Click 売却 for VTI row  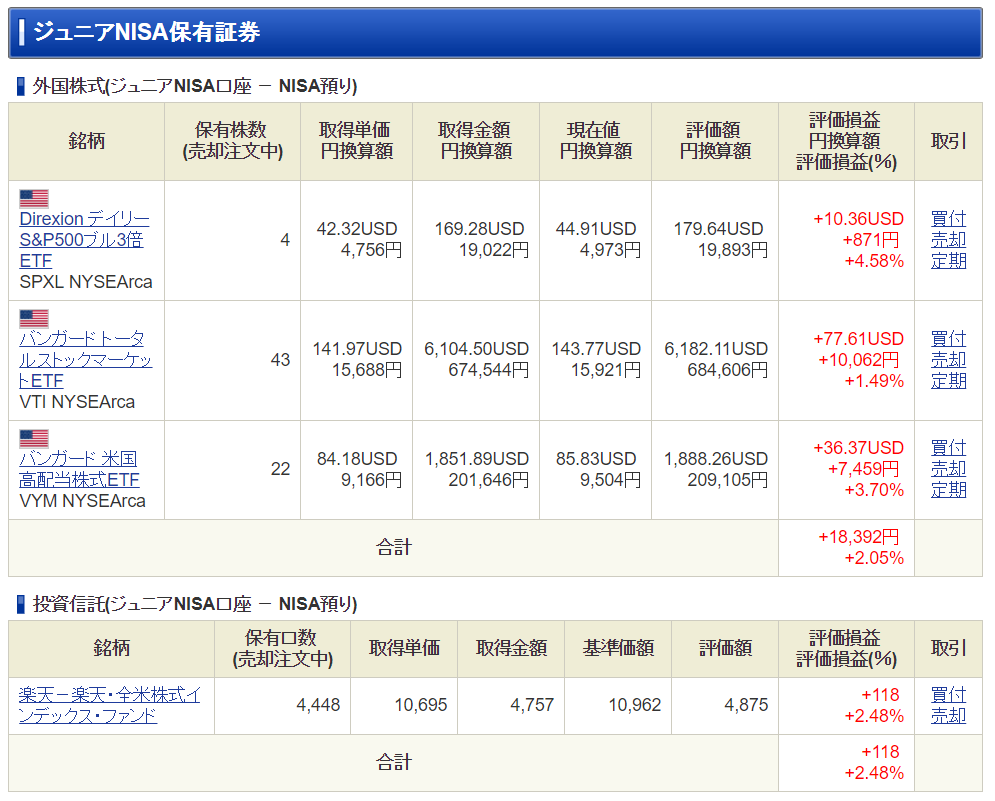(x=948, y=360)
